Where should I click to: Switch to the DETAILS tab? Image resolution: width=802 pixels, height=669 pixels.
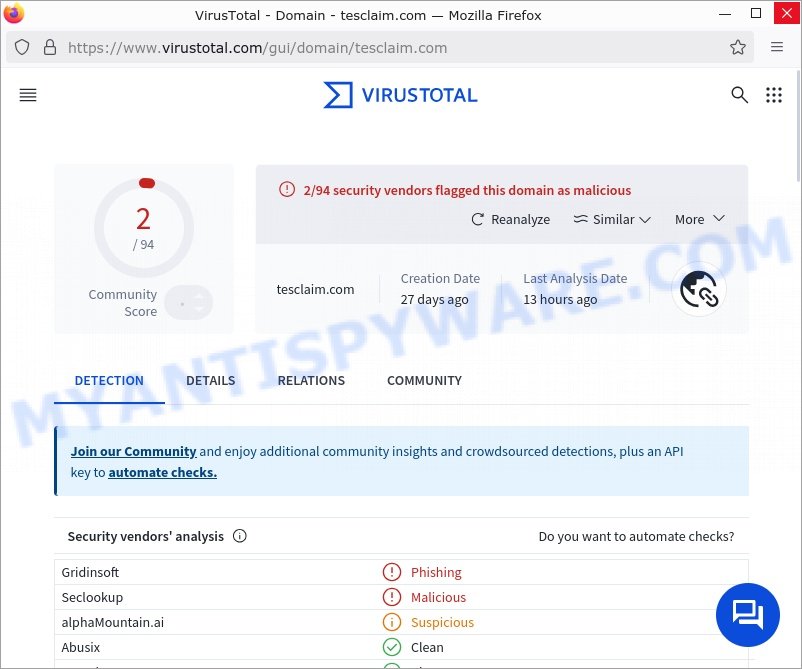(x=211, y=381)
